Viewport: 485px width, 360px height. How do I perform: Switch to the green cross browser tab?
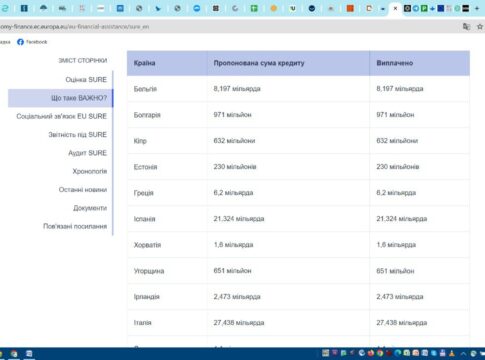(254, 8)
